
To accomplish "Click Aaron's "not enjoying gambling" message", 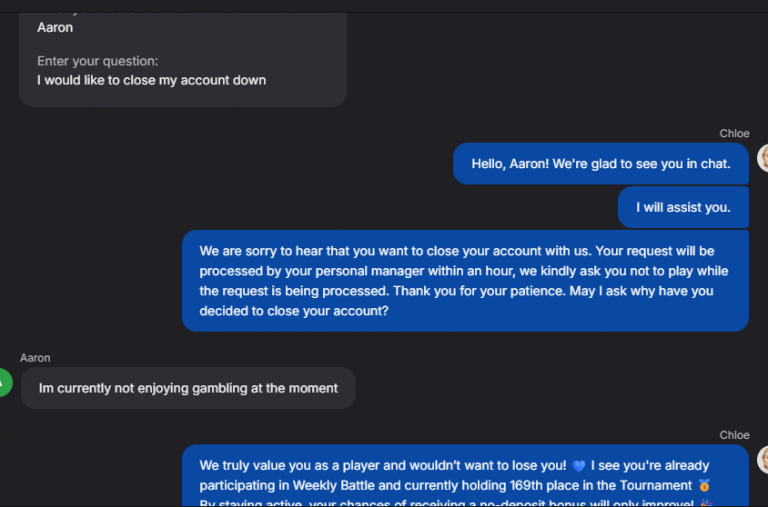I will 188,388.
